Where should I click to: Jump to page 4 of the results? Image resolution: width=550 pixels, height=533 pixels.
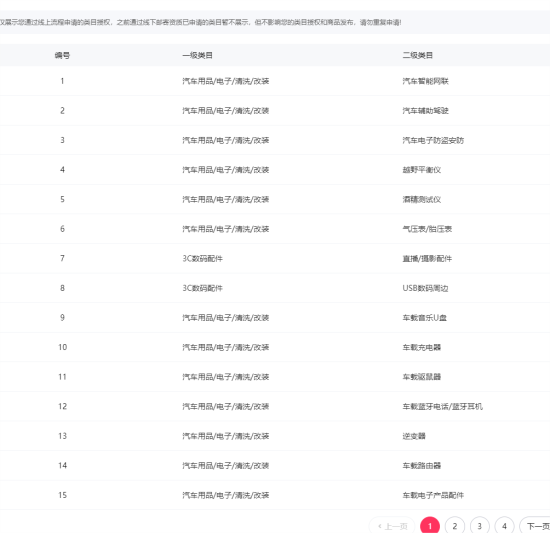click(x=504, y=526)
